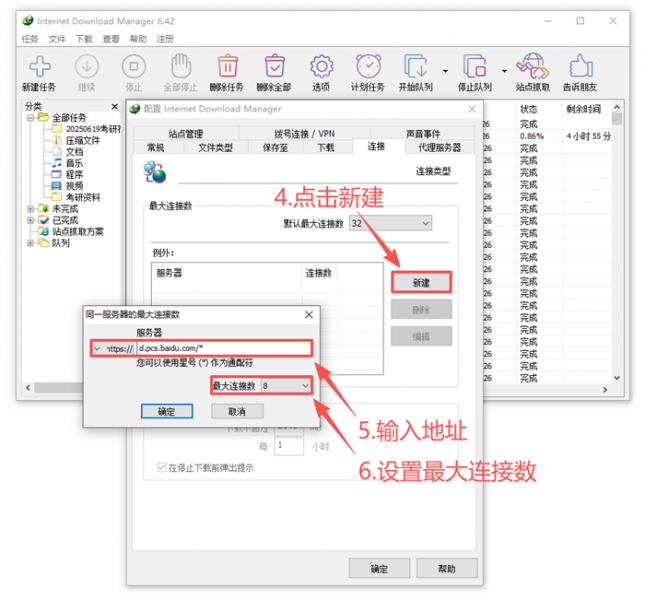Switch to 保存至 tab
This screenshot has height=600, width=645.
point(275,147)
